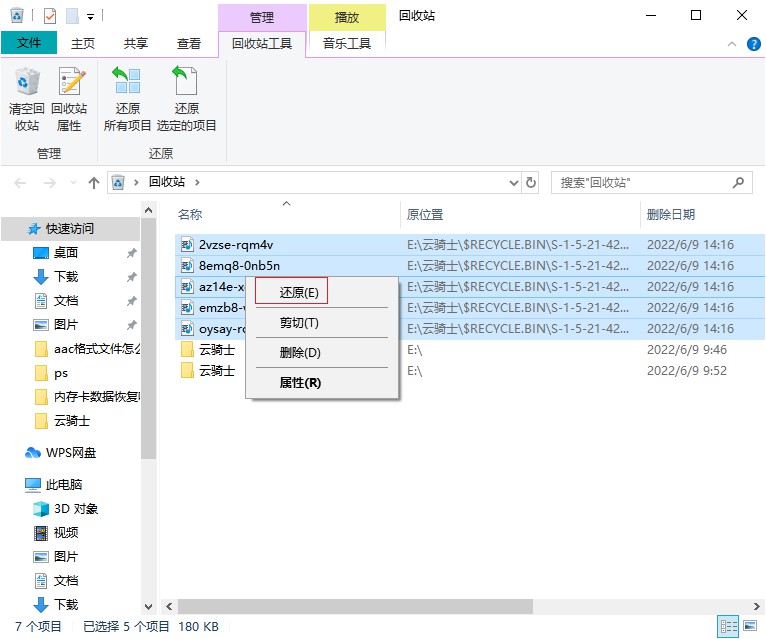
Task: Open 3D 对象 under This PC
Action: click(x=76, y=509)
